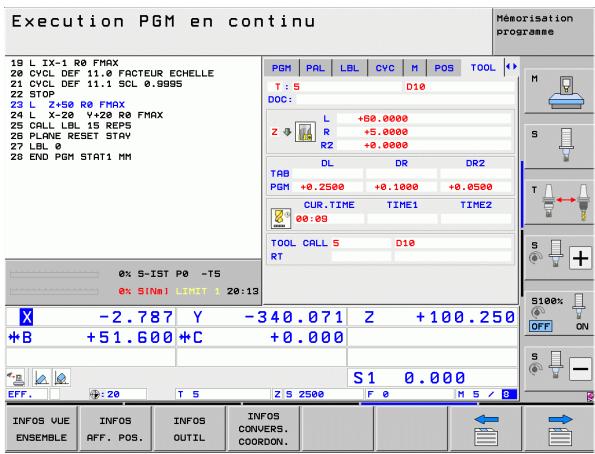Viewport: 595px width, 454px height.
Task: Switch to the LBL tab
Action: [x=349, y=68]
